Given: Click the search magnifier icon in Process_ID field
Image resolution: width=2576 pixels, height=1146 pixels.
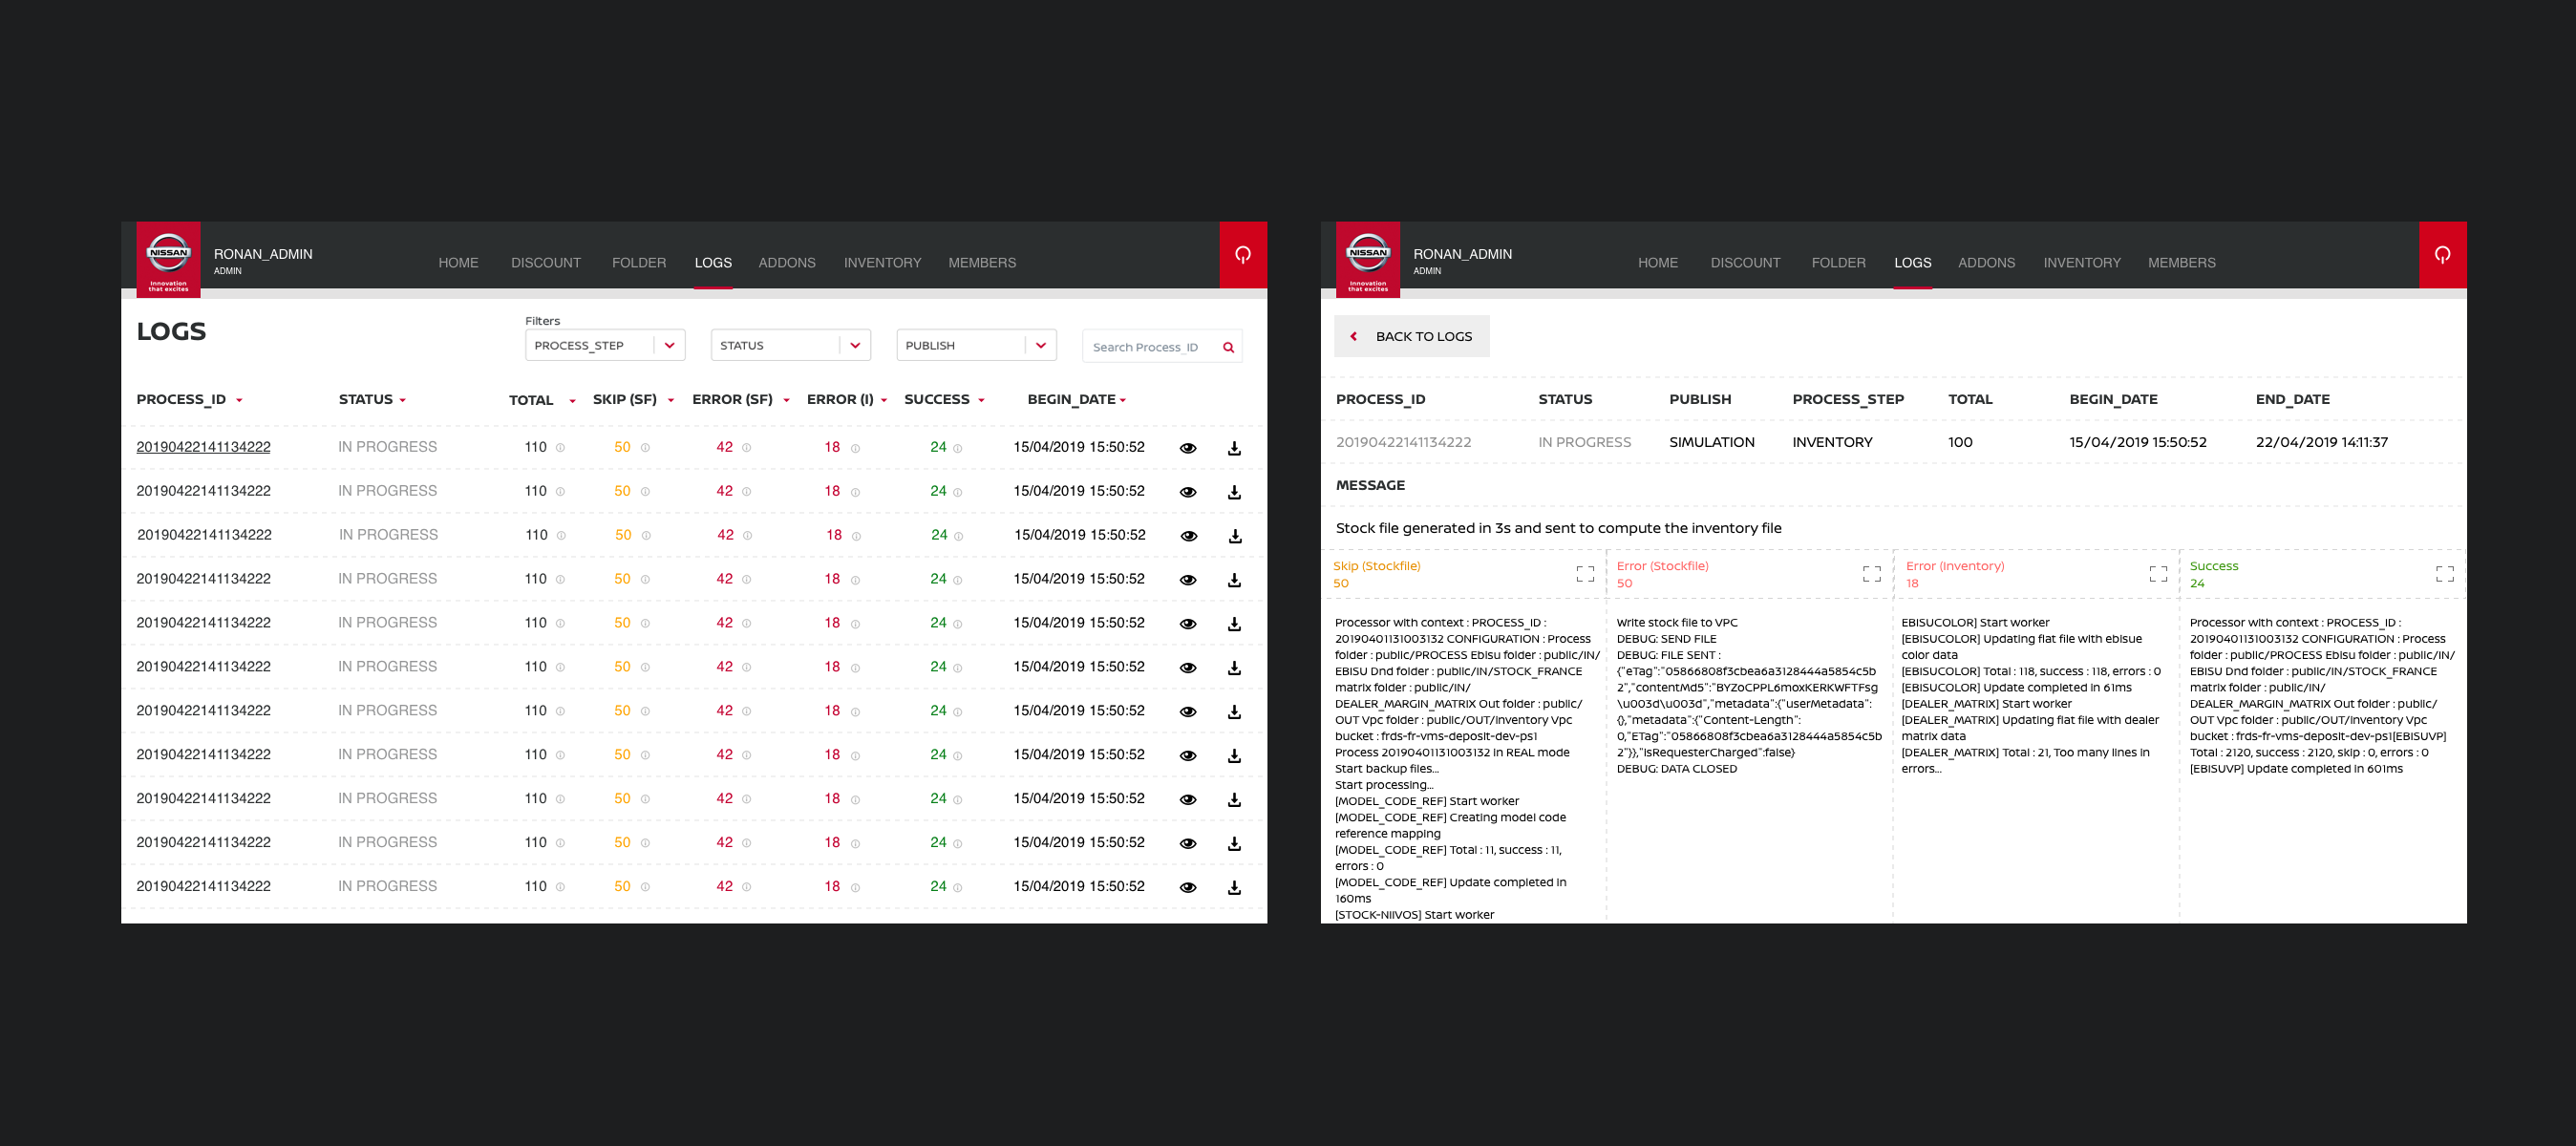Looking at the screenshot, I should [x=1228, y=347].
